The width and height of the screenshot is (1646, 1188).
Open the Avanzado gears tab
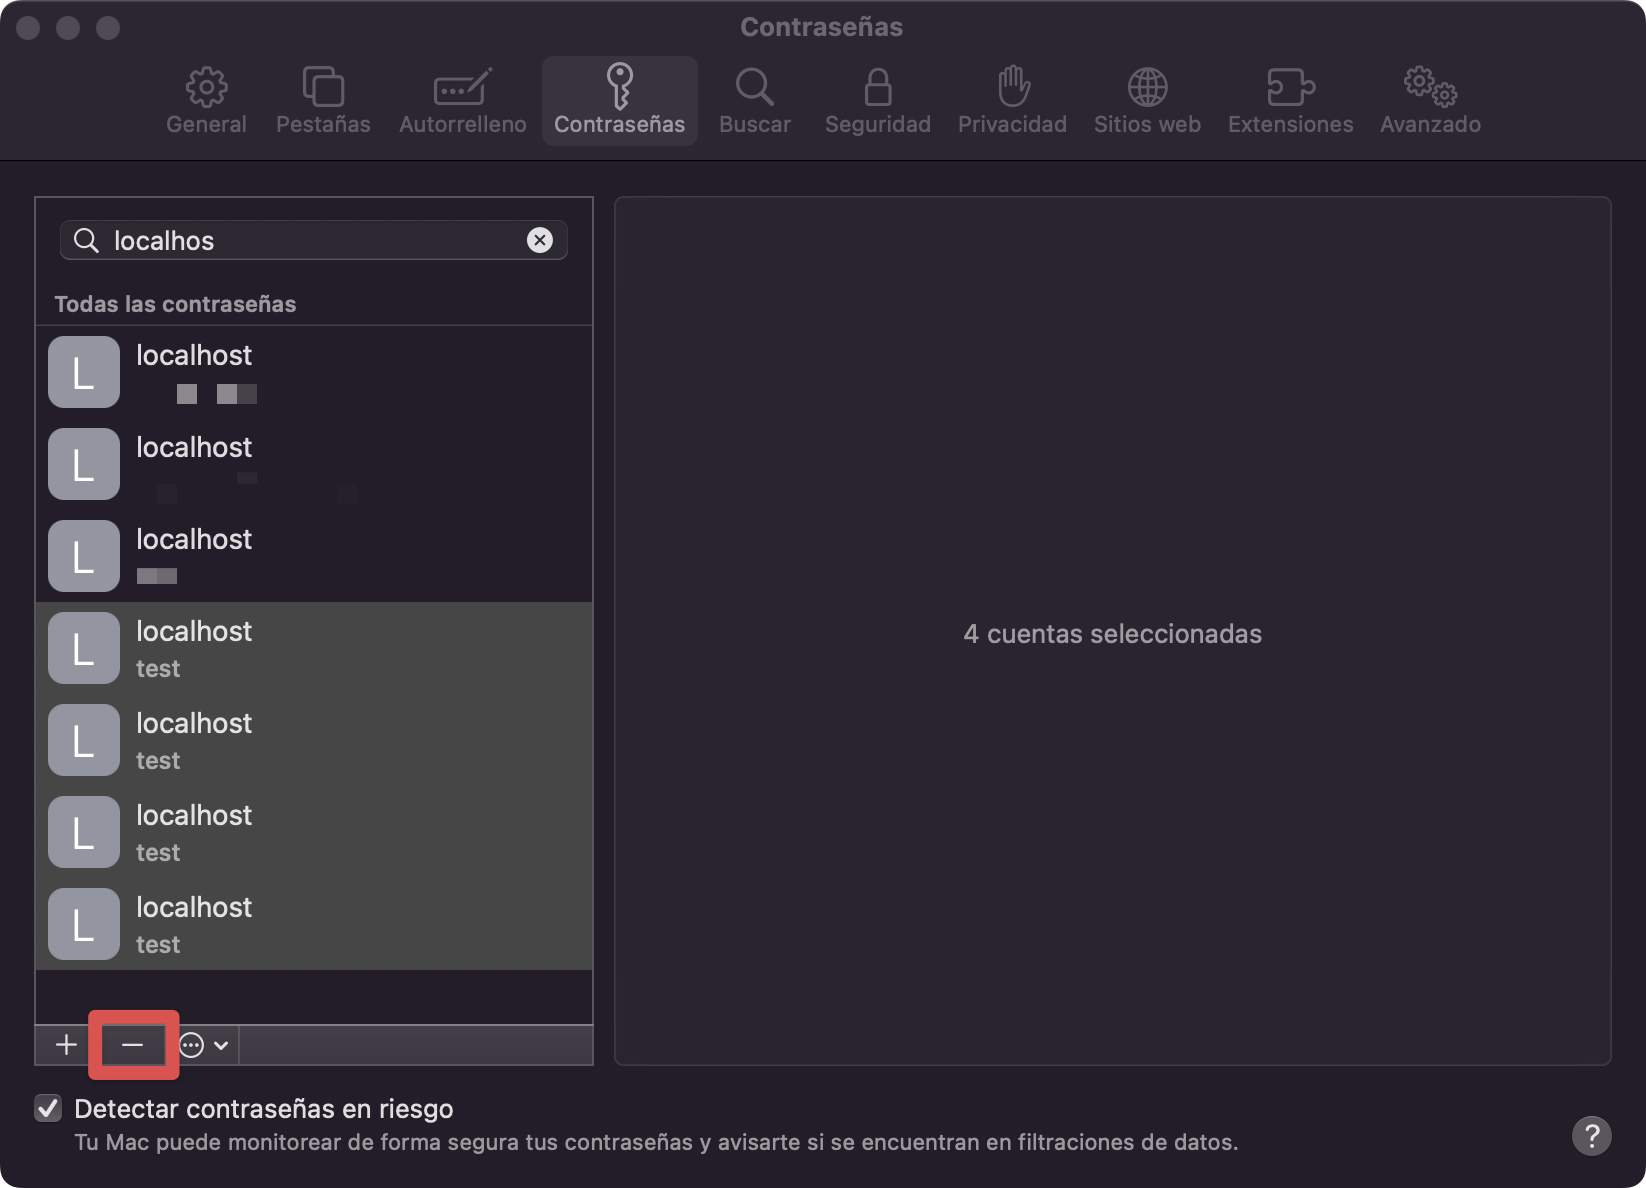click(1430, 101)
